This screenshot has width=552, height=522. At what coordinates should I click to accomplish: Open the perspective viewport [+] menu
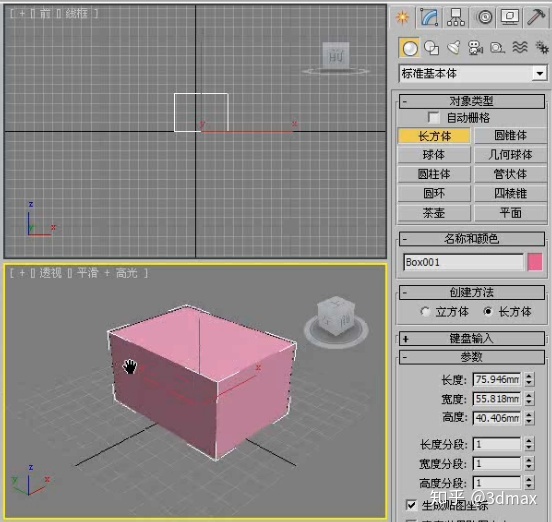[22, 273]
